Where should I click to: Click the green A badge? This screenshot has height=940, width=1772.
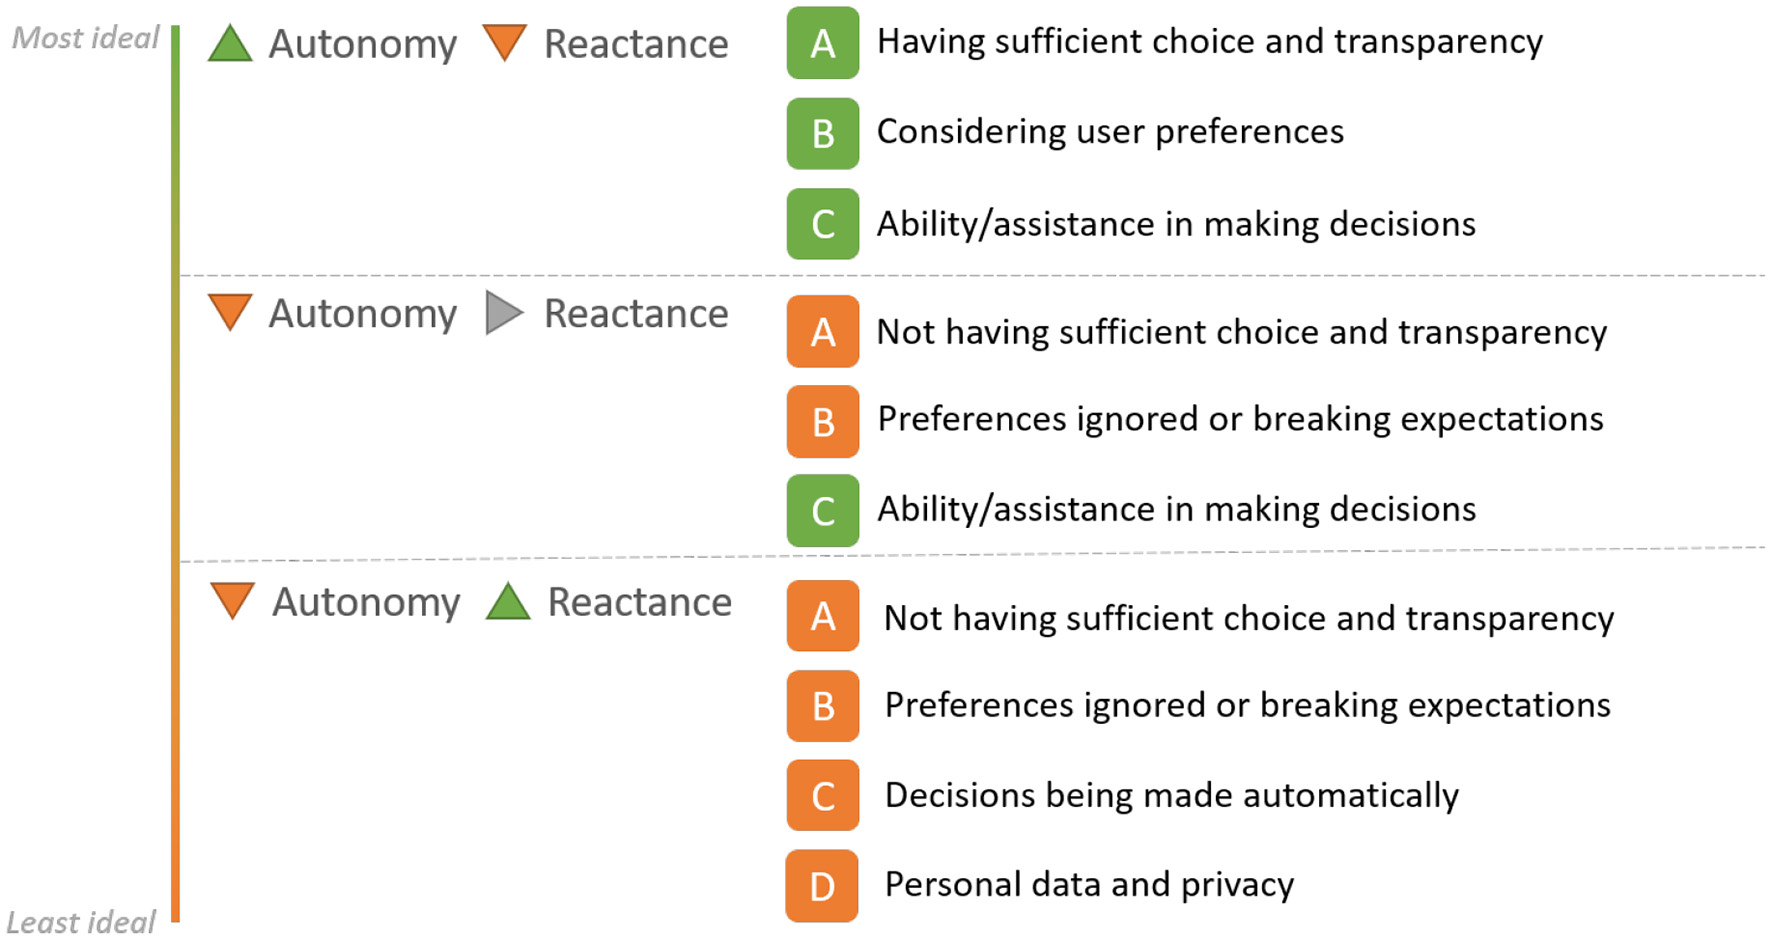tap(822, 43)
